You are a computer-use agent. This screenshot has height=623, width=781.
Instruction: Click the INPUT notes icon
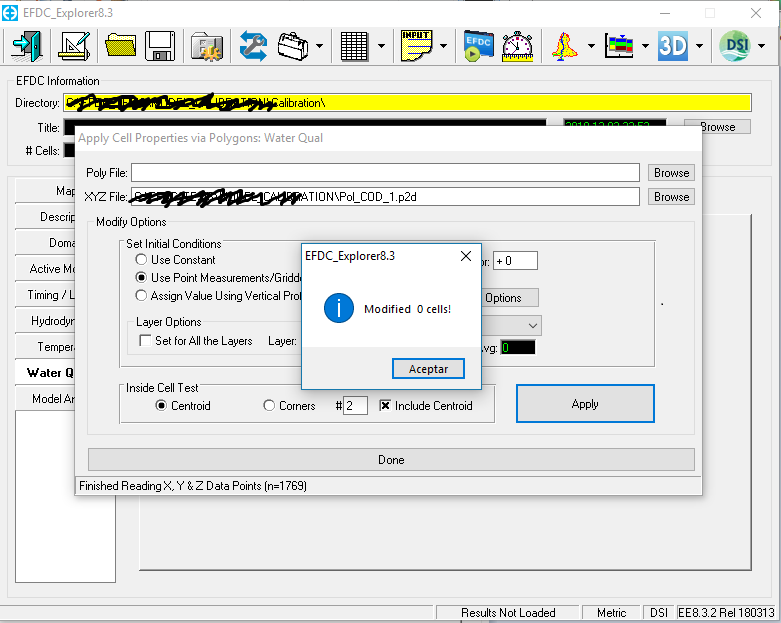tap(416, 46)
